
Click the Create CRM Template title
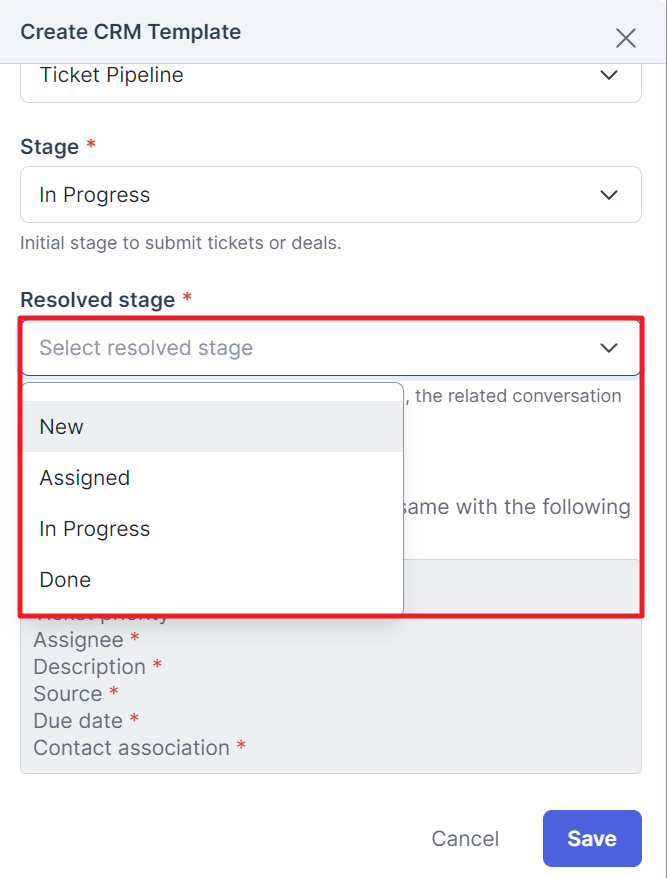130,32
